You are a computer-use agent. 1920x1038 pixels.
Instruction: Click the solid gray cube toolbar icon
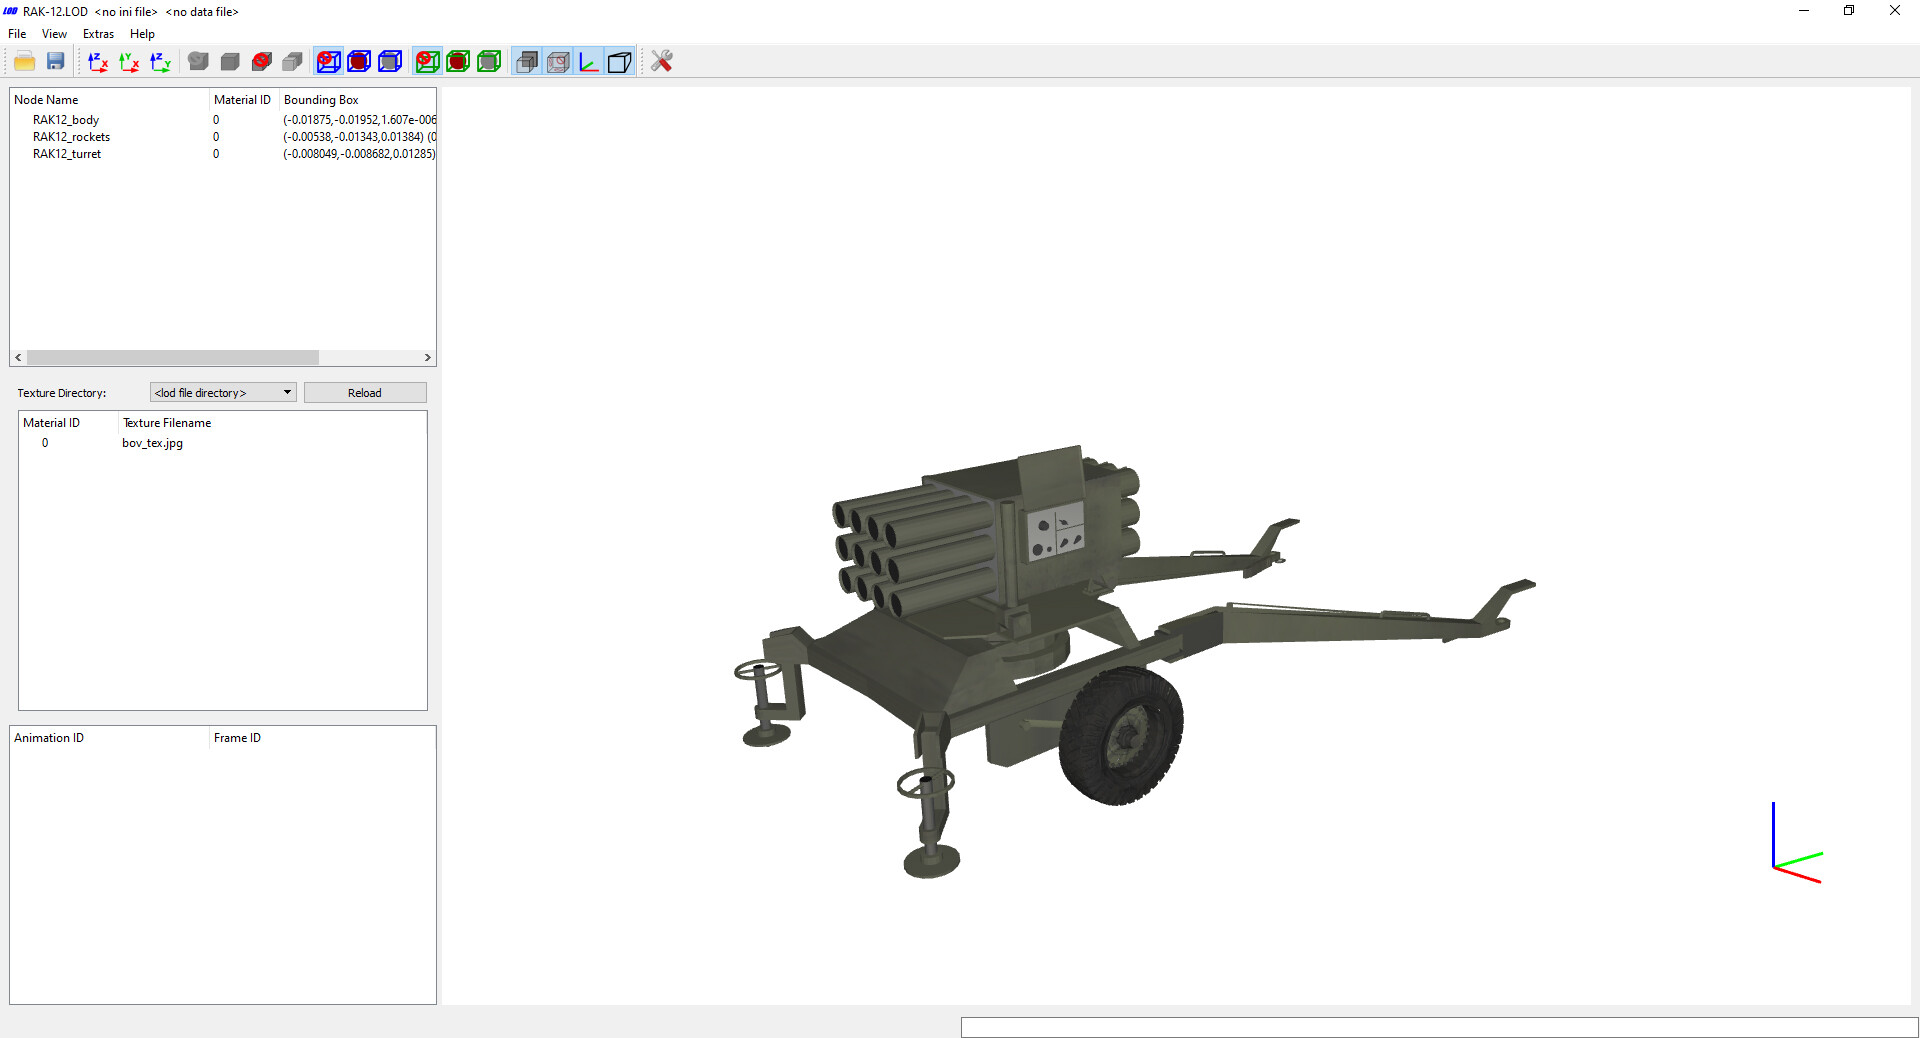(230, 62)
